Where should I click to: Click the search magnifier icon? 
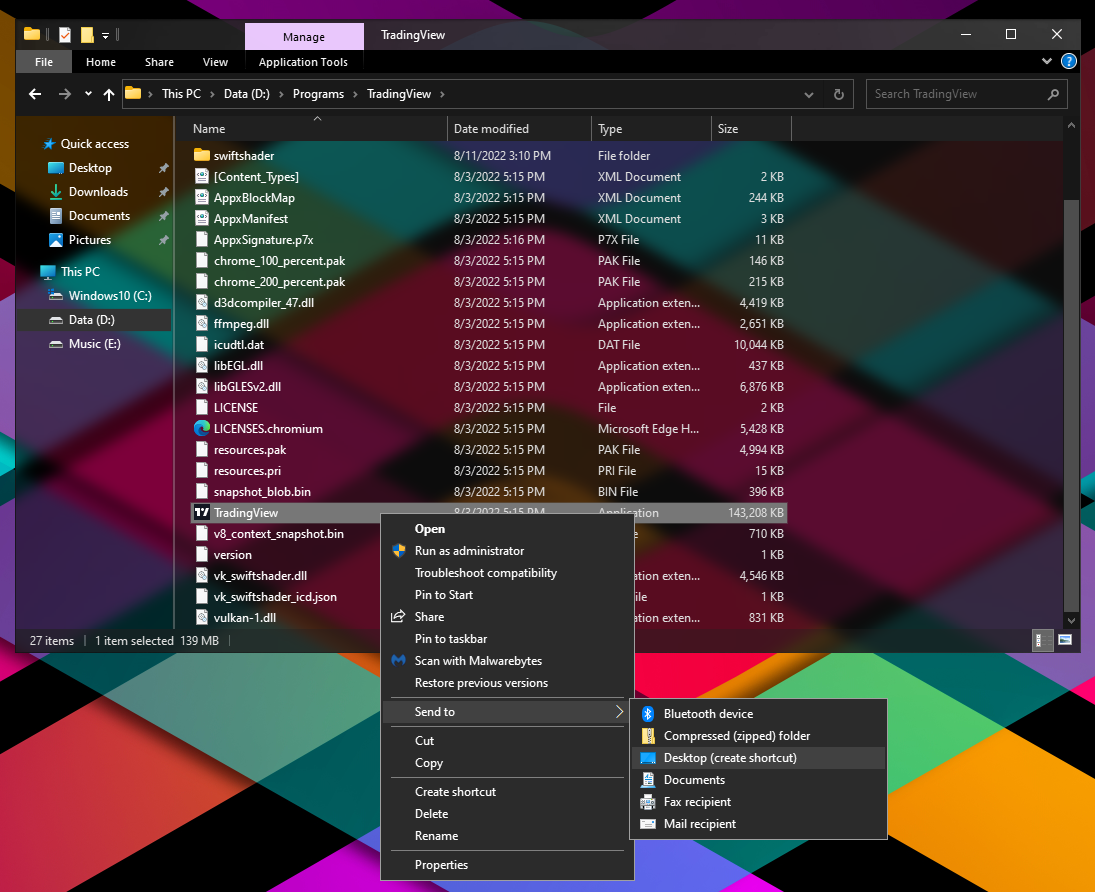[1053, 94]
